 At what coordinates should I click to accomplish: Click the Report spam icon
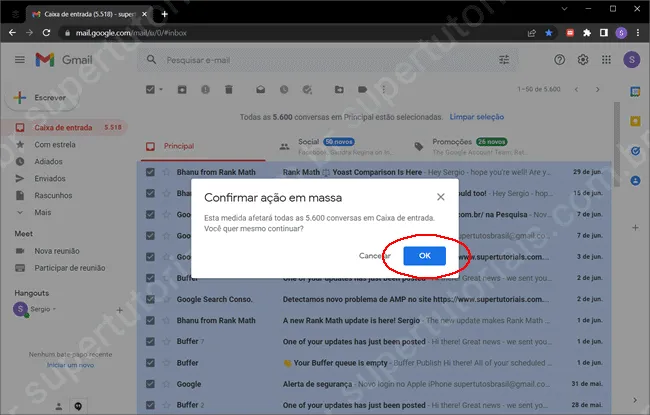(205, 89)
